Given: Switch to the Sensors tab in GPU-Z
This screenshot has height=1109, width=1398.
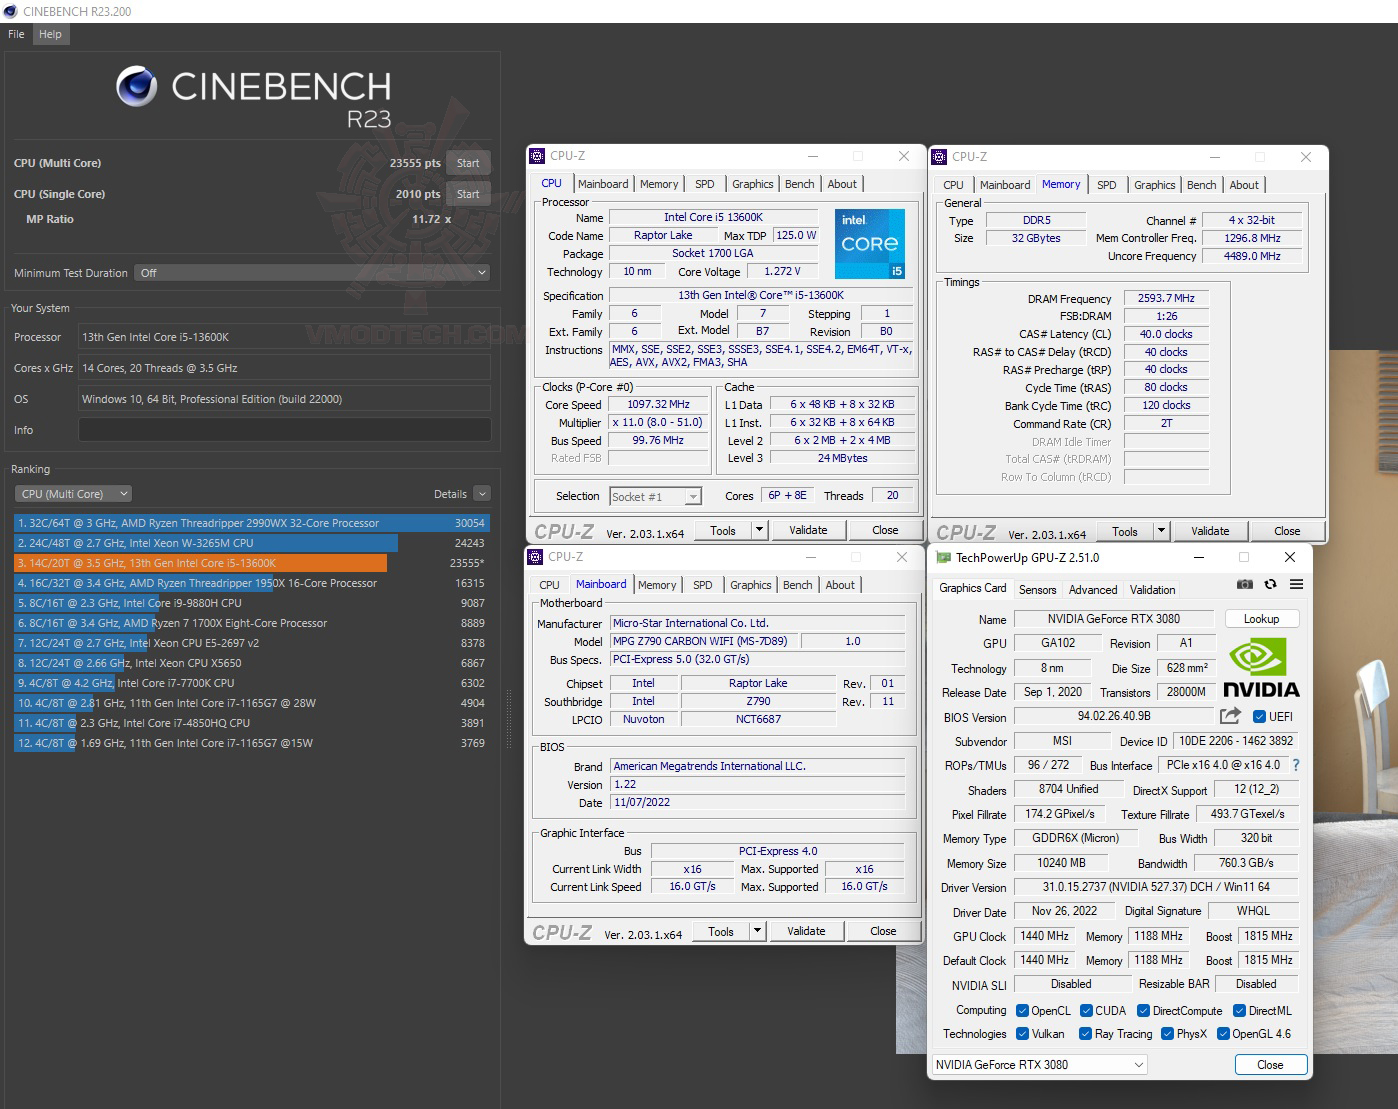Looking at the screenshot, I should (x=1037, y=590).
